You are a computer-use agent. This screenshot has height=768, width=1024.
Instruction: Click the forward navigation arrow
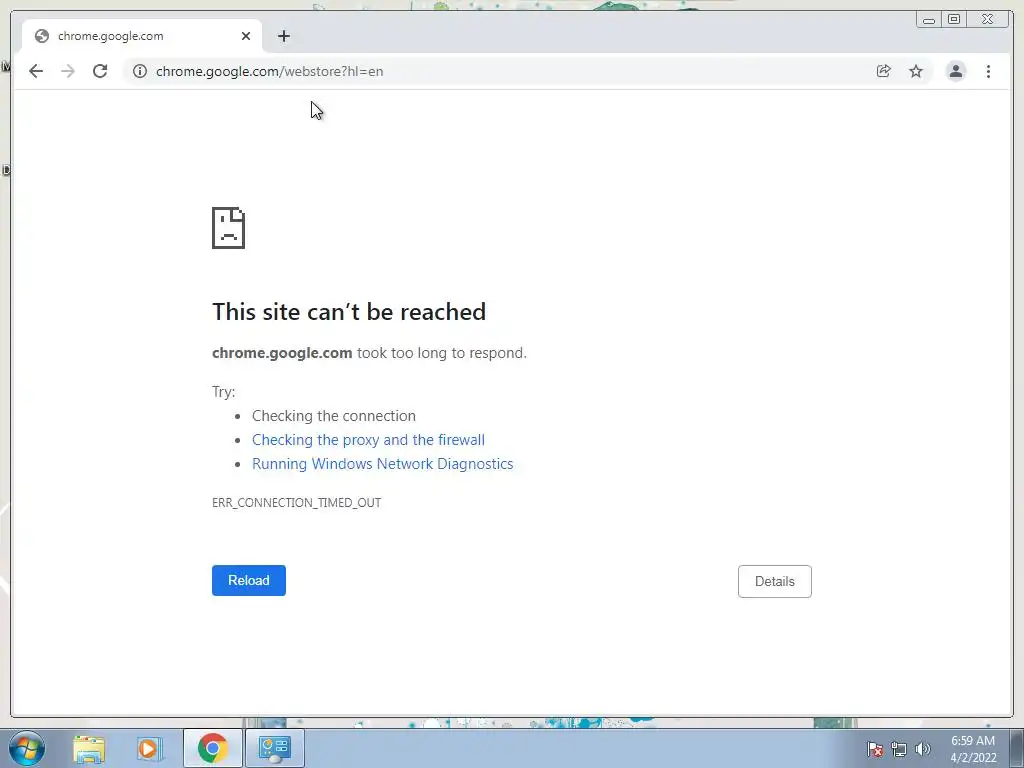68,71
